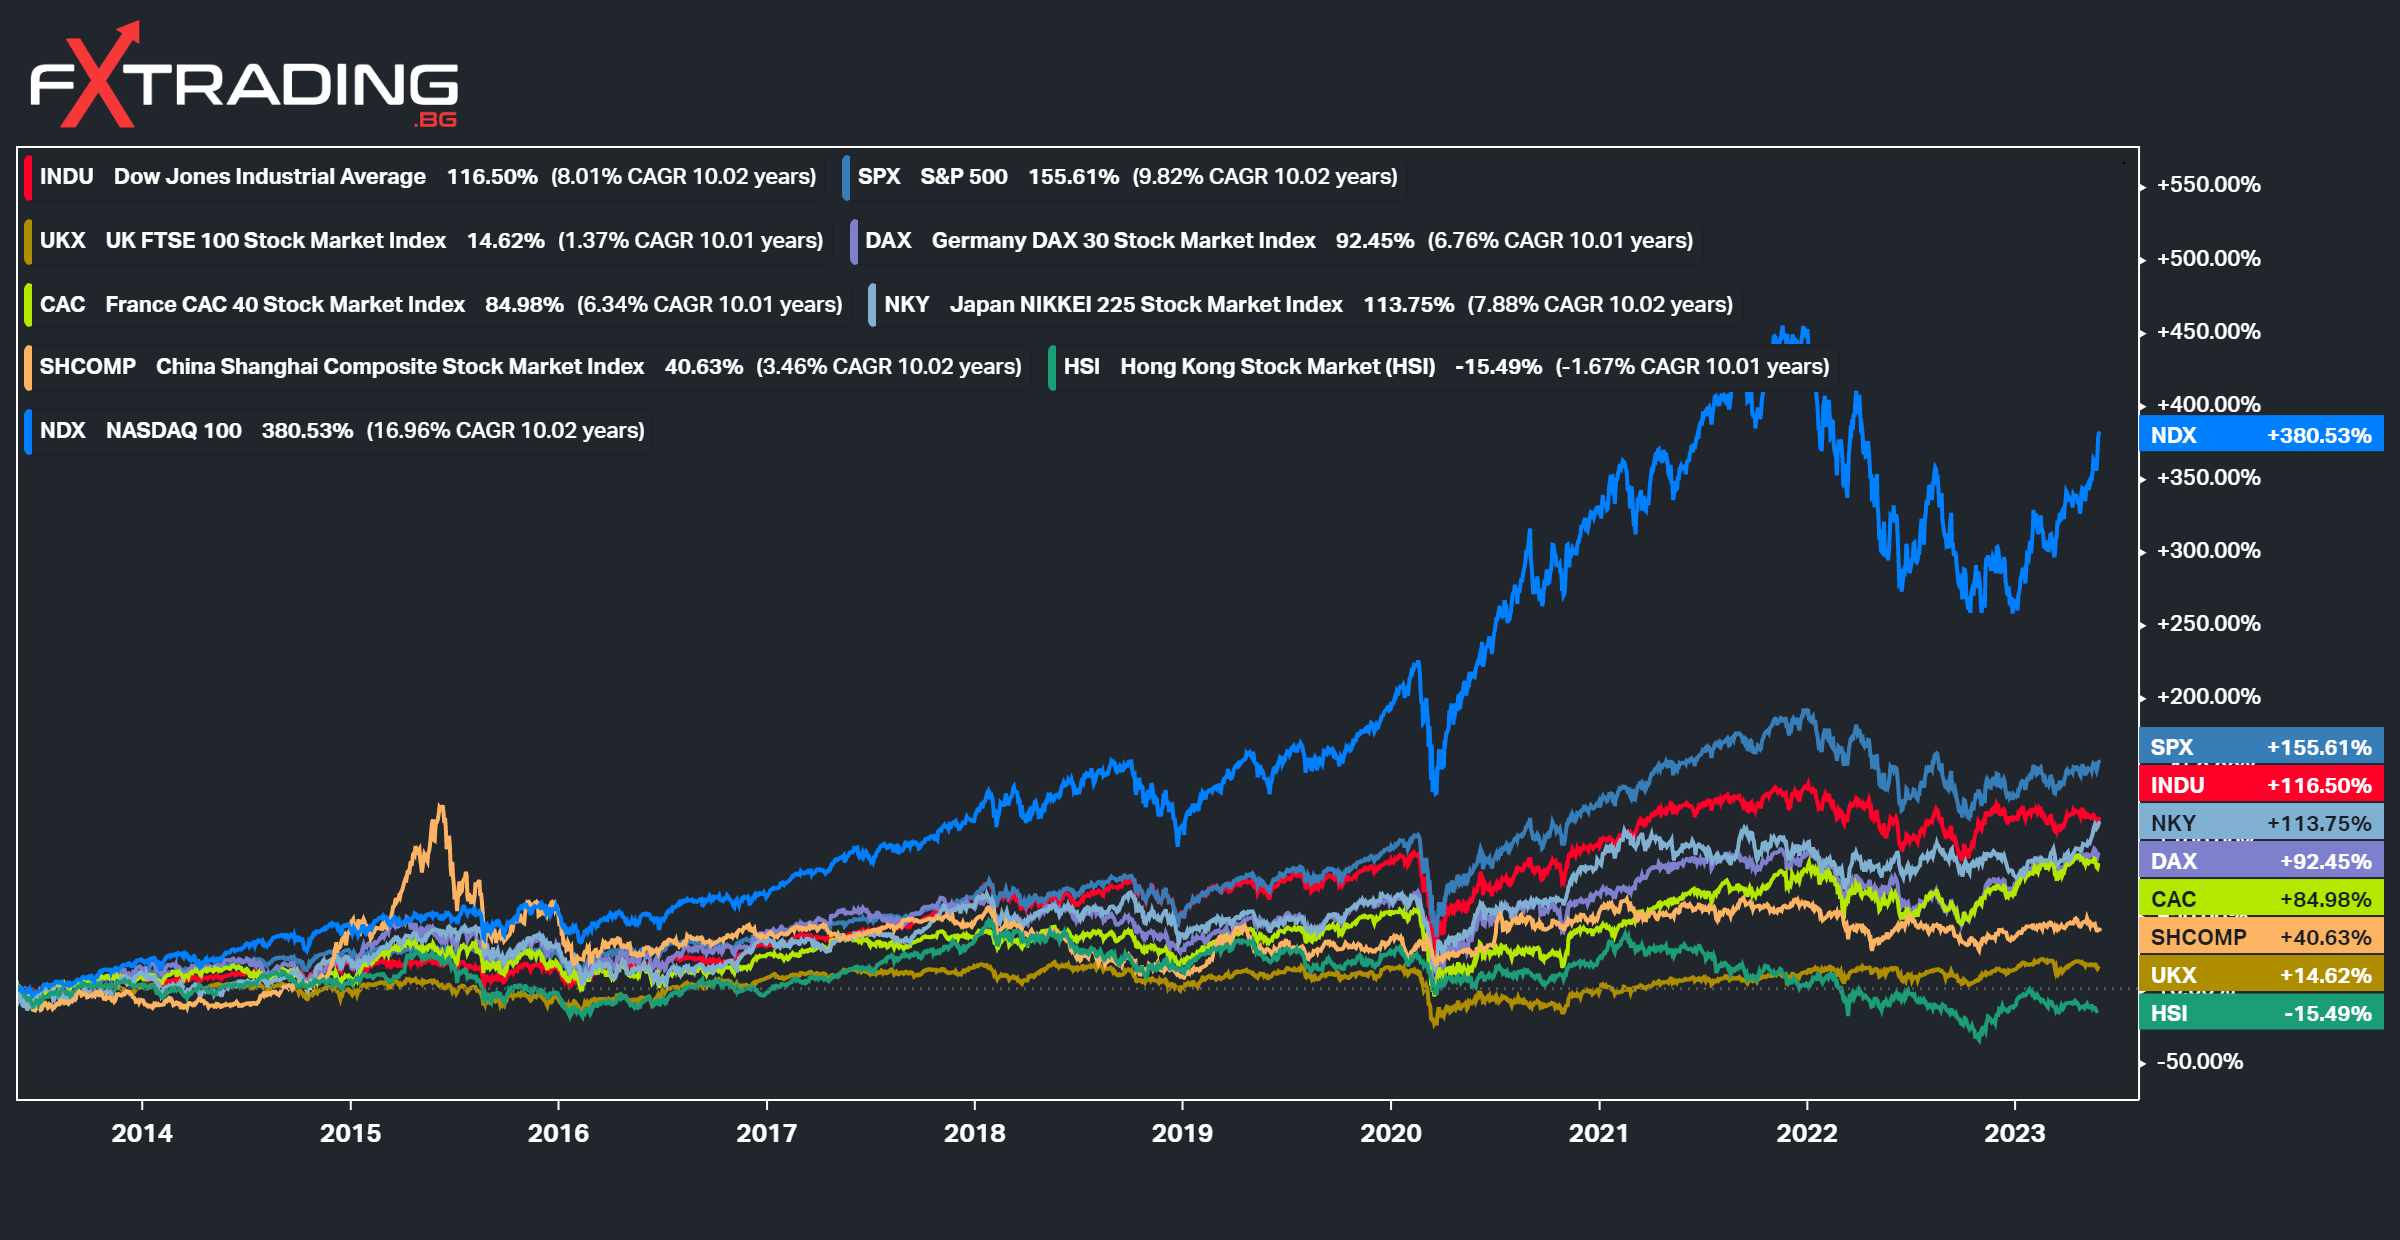The width and height of the screenshot is (2400, 1240).
Task: Select the NKY +113.75% value label
Action: [2262, 823]
